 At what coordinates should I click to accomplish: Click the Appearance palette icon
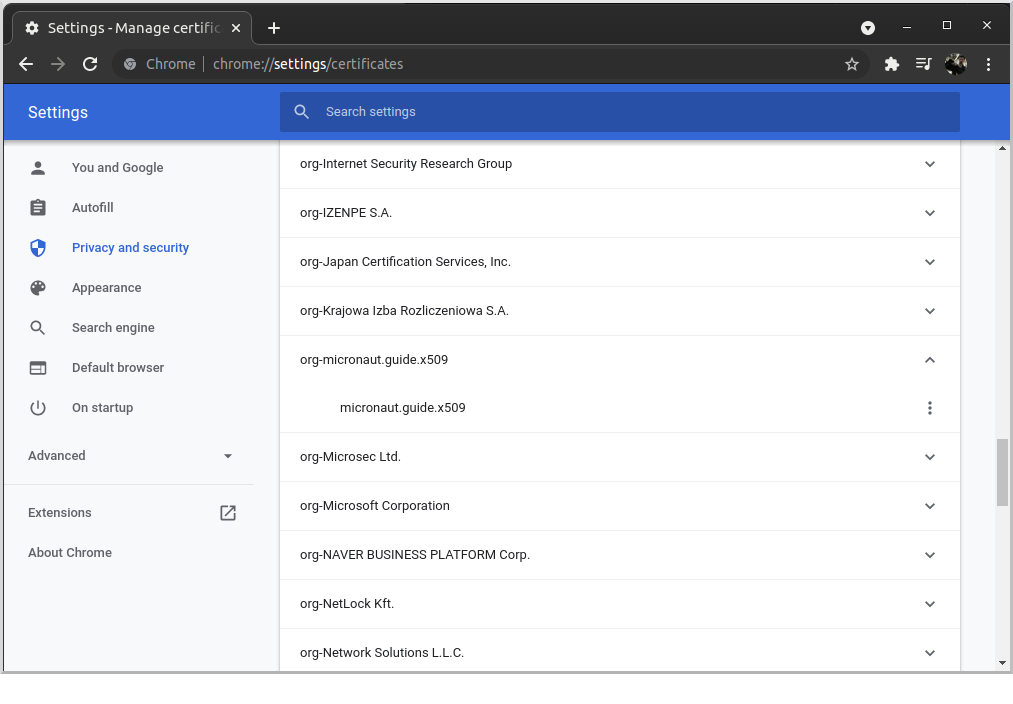click(x=38, y=287)
